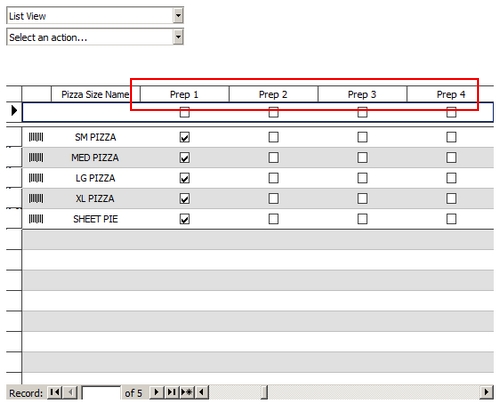The width and height of the screenshot is (500, 404).
Task: Click the barcode icon for XL PIZZA
Action: (x=36, y=199)
